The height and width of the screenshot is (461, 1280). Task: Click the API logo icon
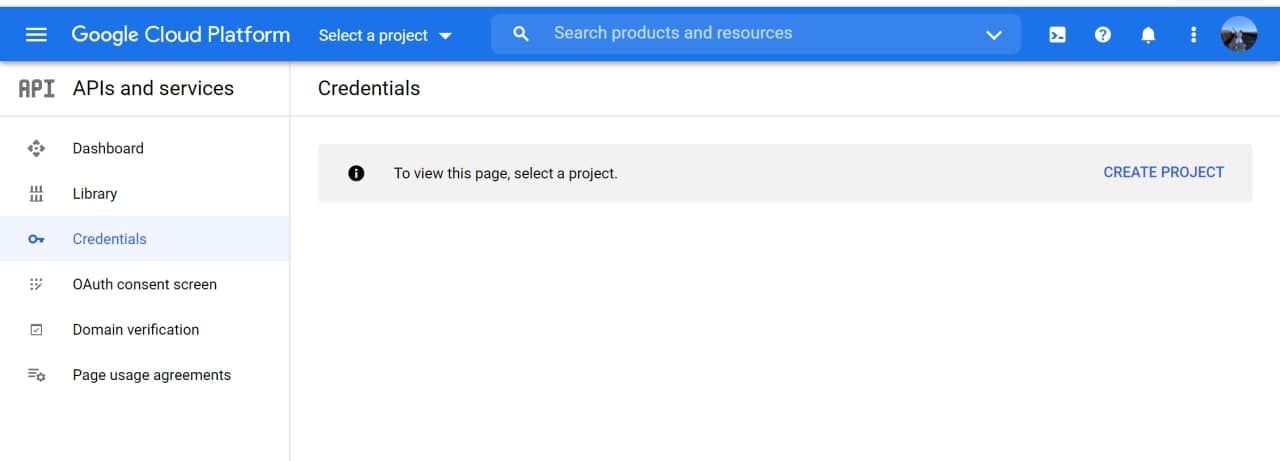point(37,88)
